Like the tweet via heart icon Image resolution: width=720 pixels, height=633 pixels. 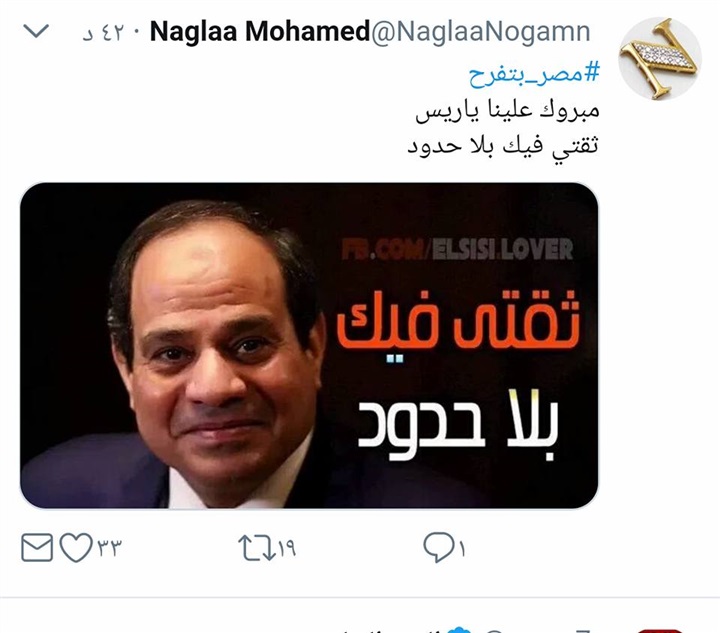[x=76, y=547]
